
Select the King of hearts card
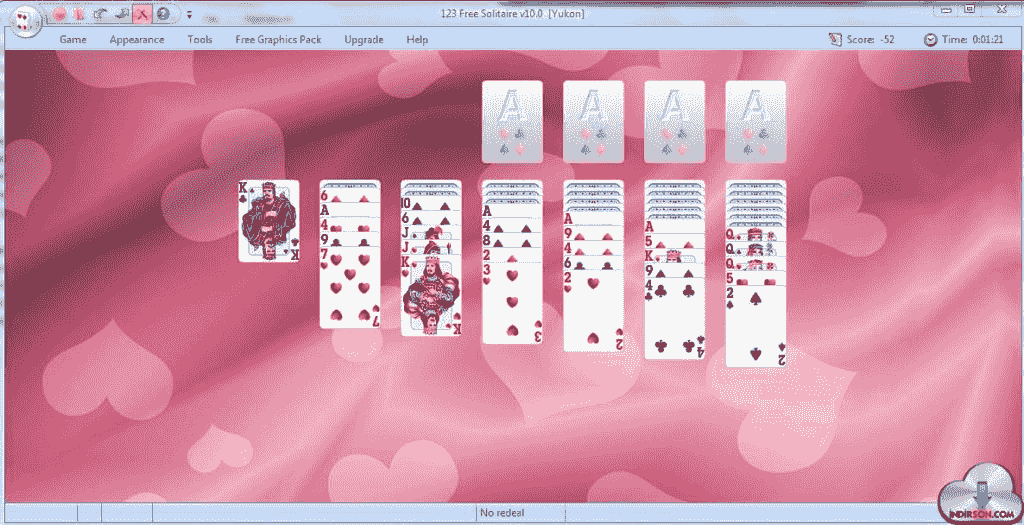coord(431,296)
